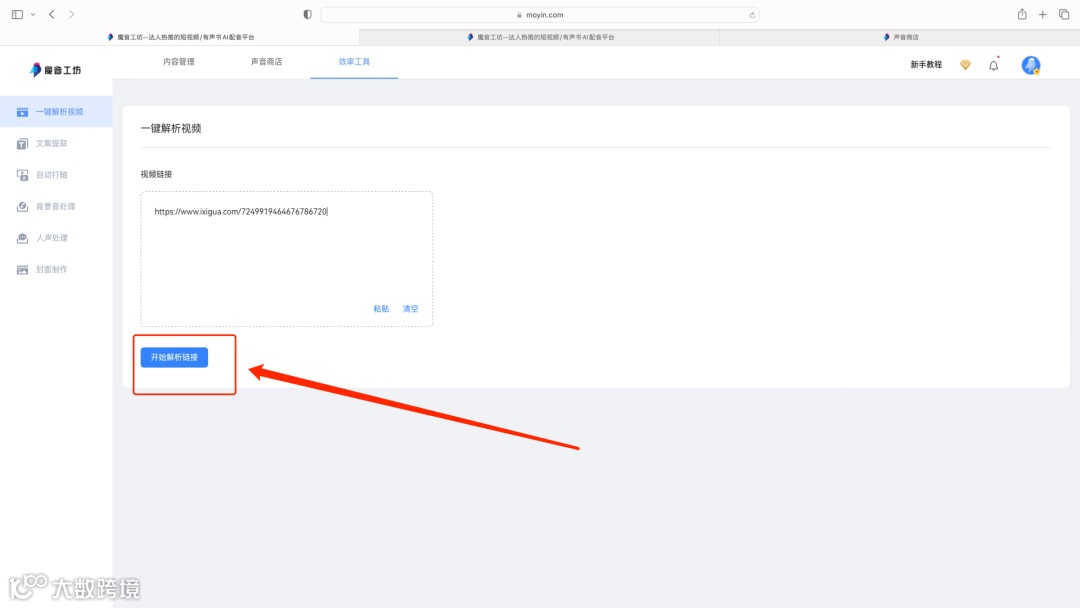Click the 粘贴 link
Viewport: 1080px width, 608px height.
click(381, 309)
